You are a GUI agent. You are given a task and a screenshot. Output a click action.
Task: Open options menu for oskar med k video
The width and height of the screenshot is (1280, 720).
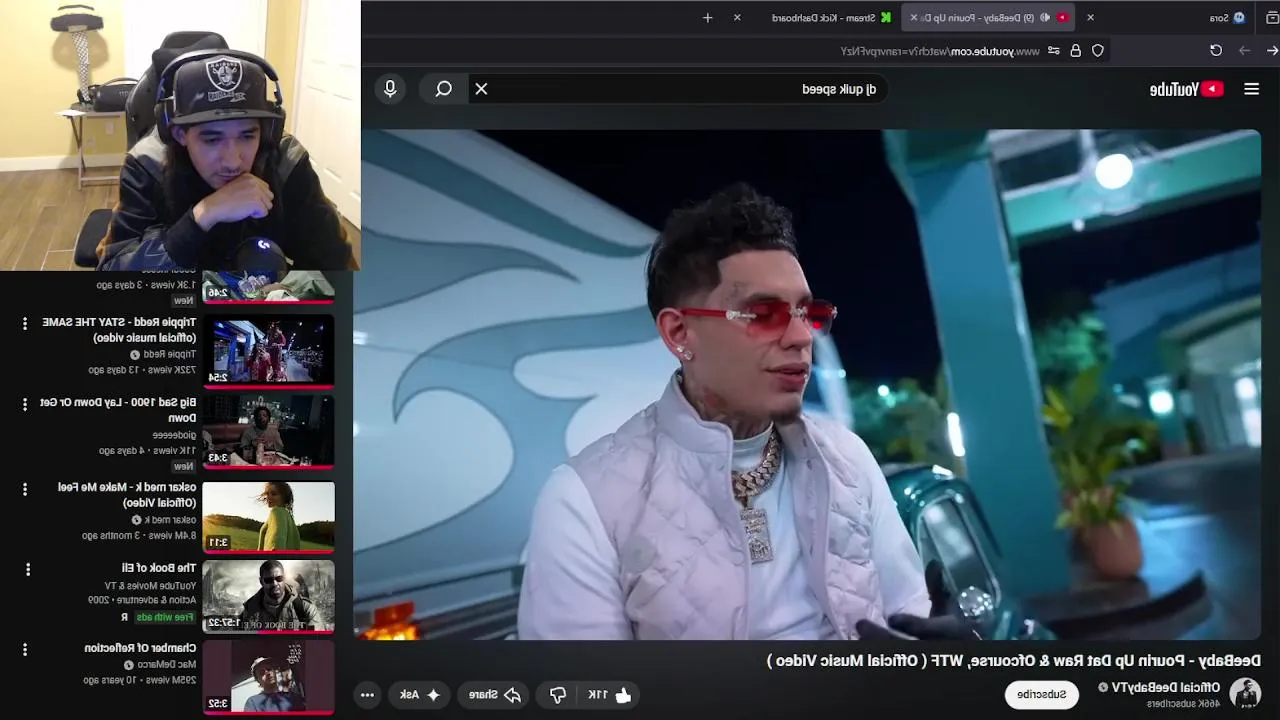click(25, 488)
